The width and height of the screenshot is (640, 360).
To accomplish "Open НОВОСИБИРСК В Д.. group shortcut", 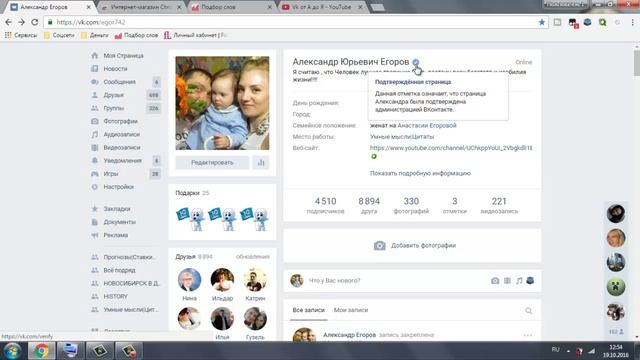I will 131,283.
